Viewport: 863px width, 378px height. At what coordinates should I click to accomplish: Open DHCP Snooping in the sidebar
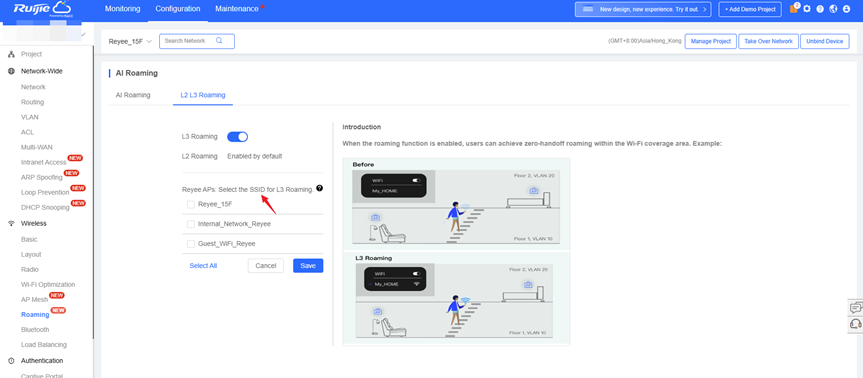click(45, 207)
